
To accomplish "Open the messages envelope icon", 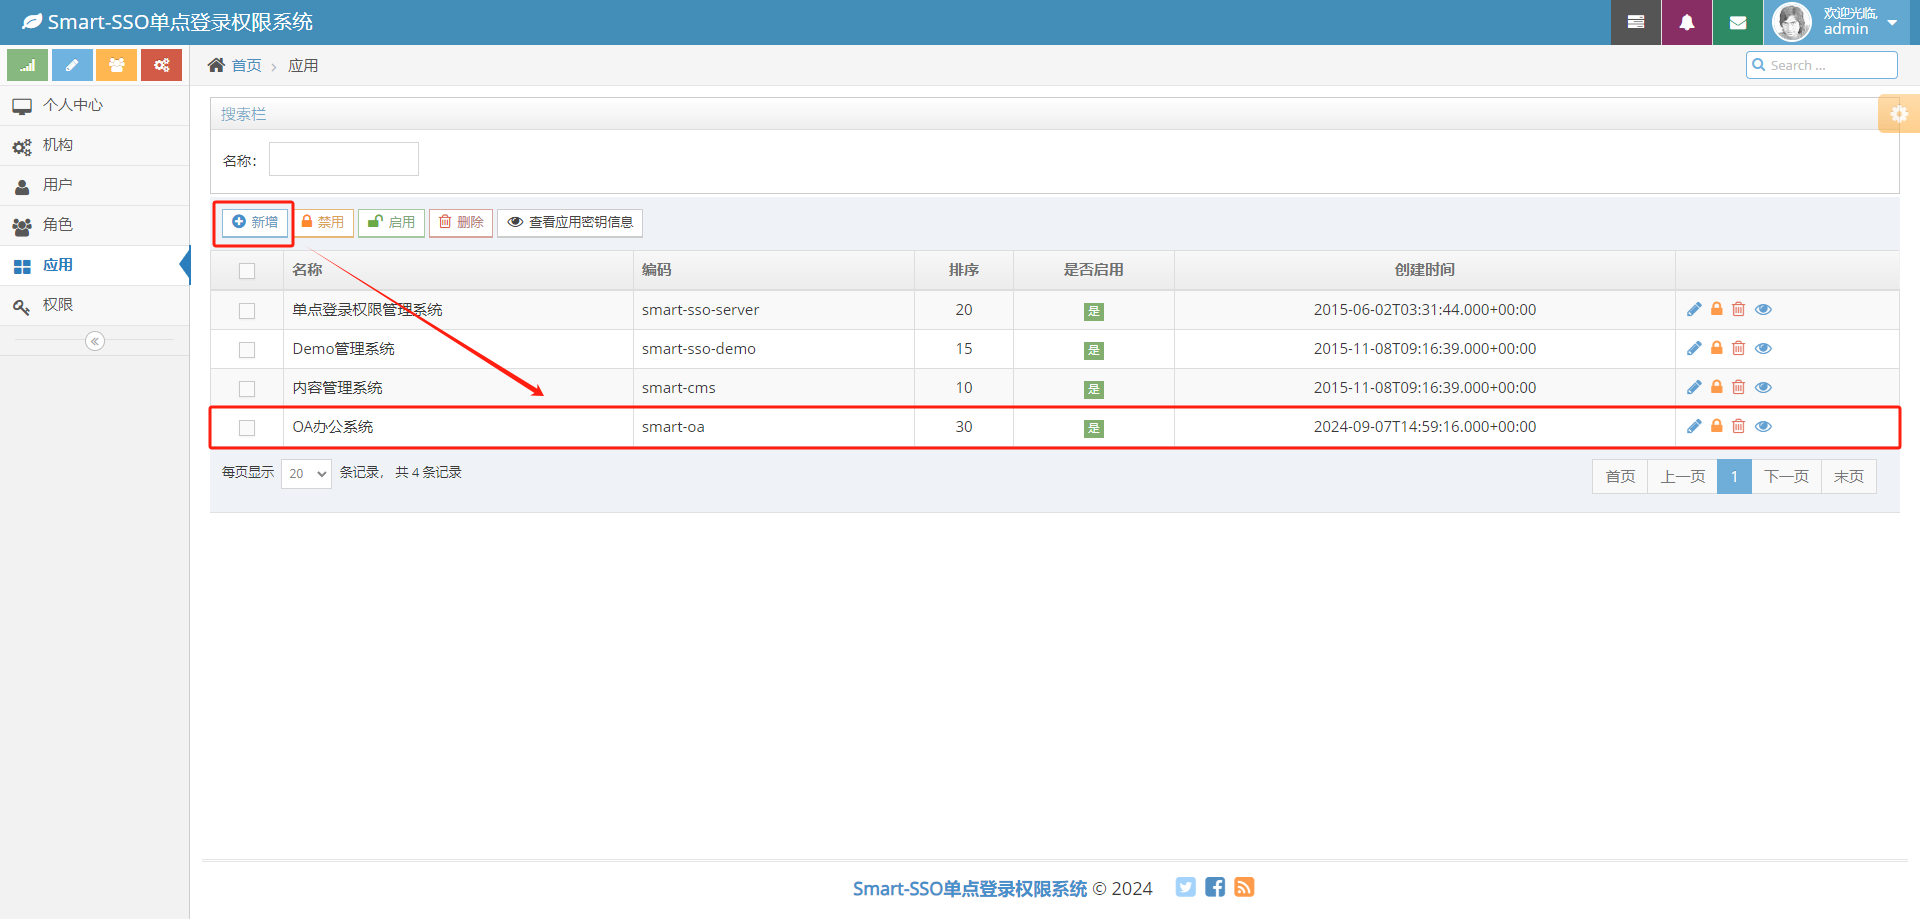I will point(1738,22).
